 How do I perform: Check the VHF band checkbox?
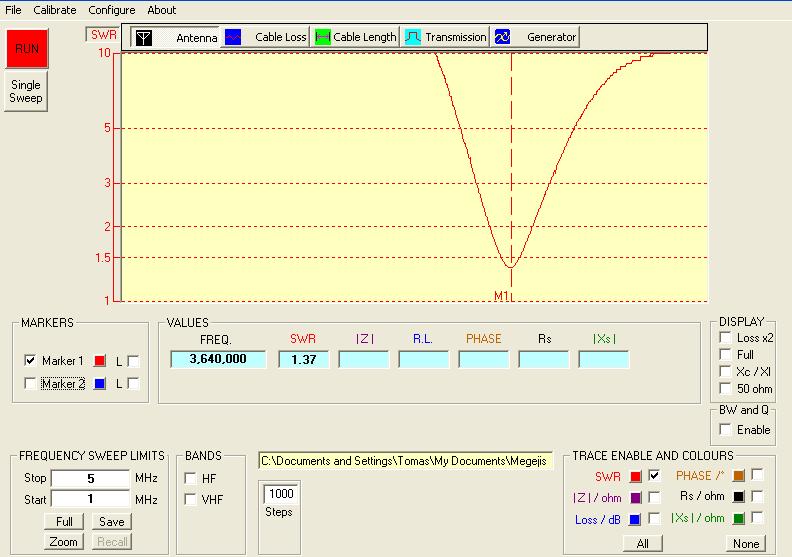point(190,499)
